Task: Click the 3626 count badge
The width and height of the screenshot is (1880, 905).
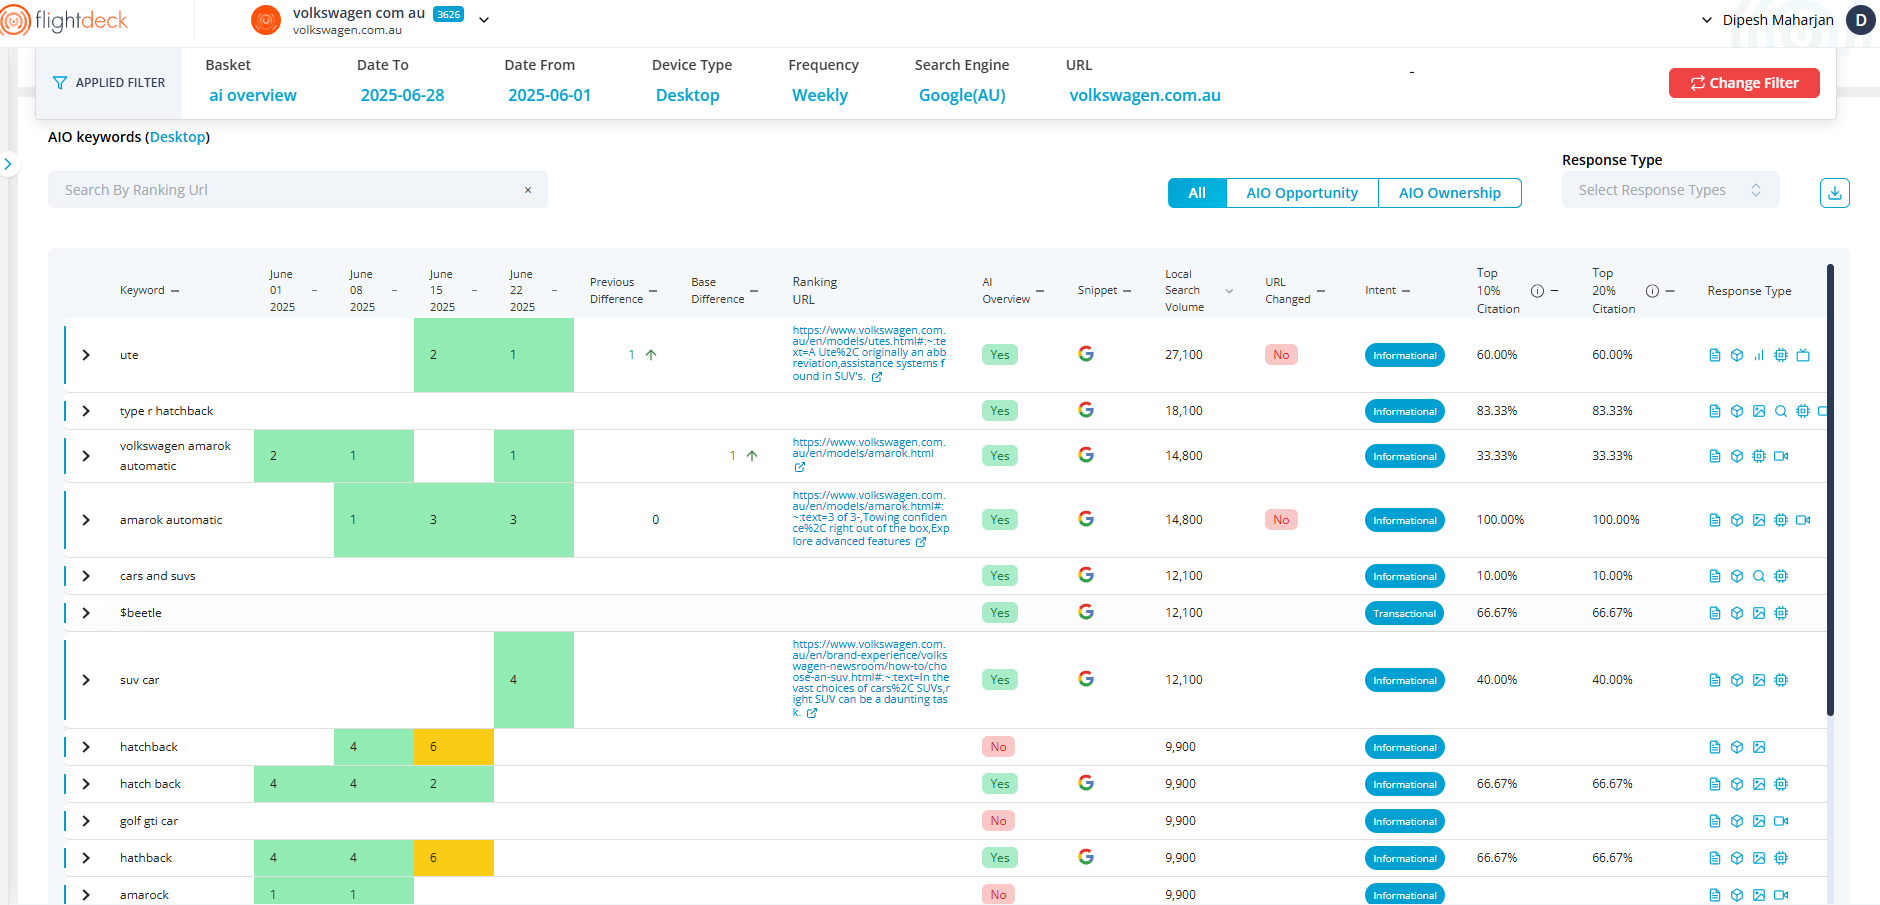Action: tap(448, 14)
